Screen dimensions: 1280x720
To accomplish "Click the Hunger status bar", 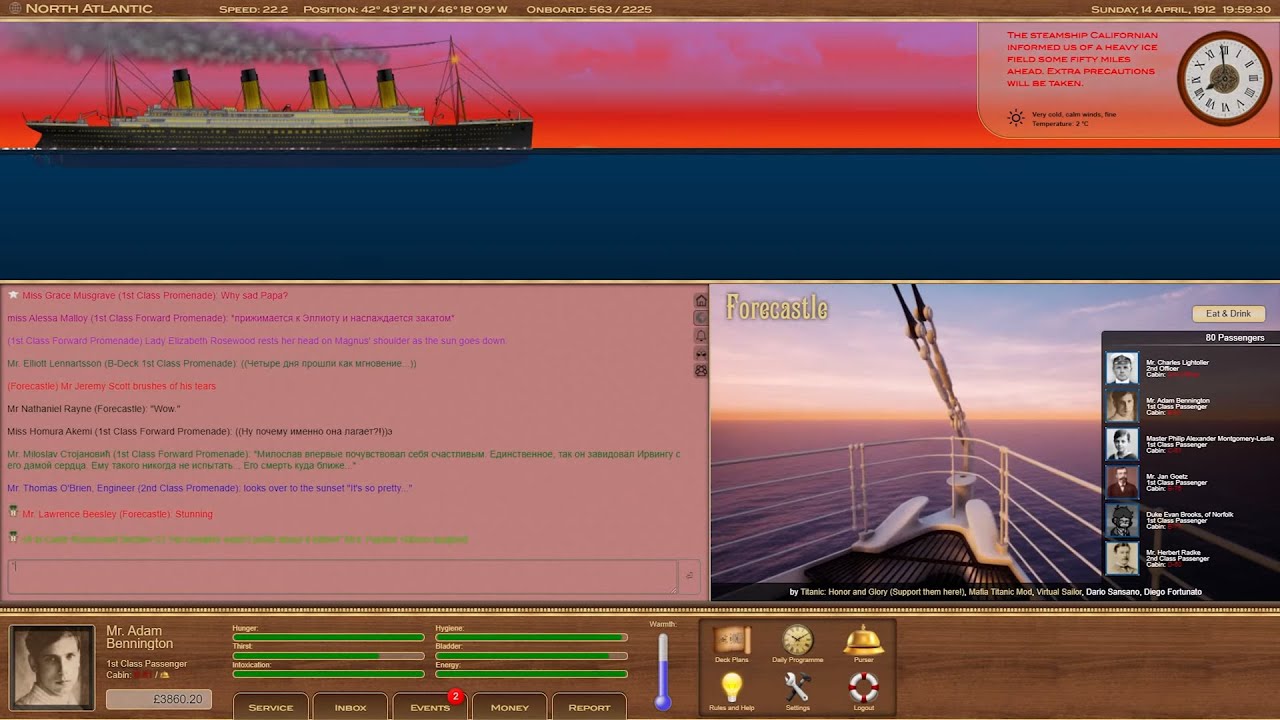I will tap(328, 637).
